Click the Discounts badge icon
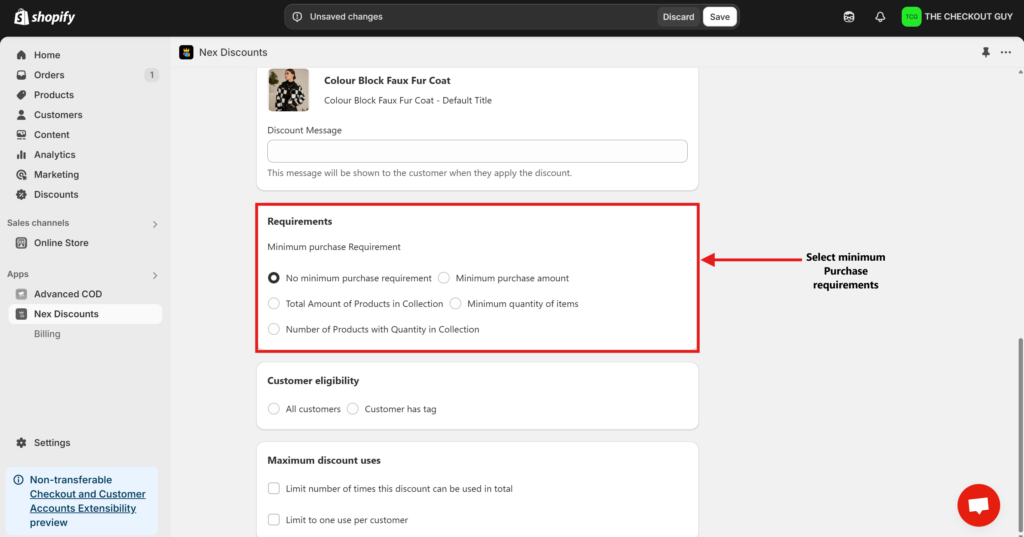Screen dimensions: 1024x537 22,195
